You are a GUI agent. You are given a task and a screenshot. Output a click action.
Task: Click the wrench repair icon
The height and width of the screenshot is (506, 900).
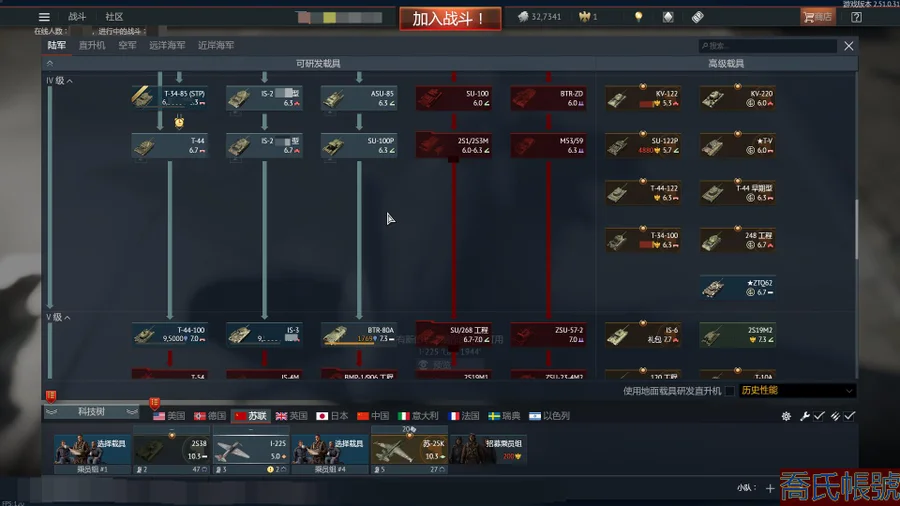point(805,416)
